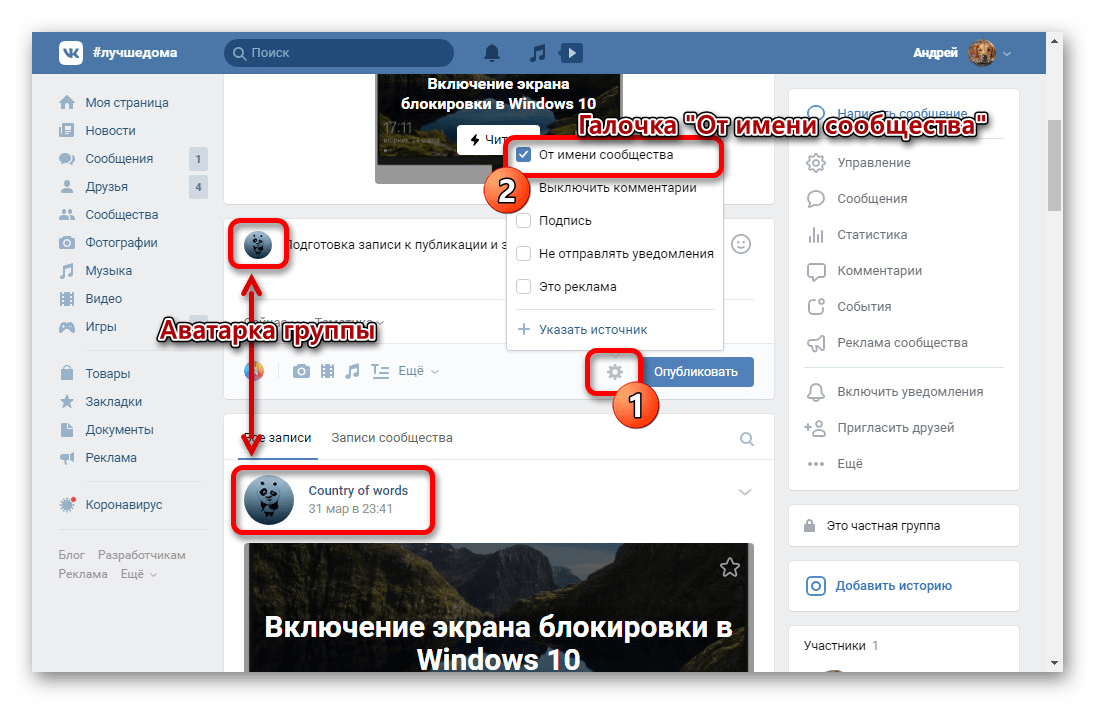Bookmark the post with the star icon

[x=730, y=567]
